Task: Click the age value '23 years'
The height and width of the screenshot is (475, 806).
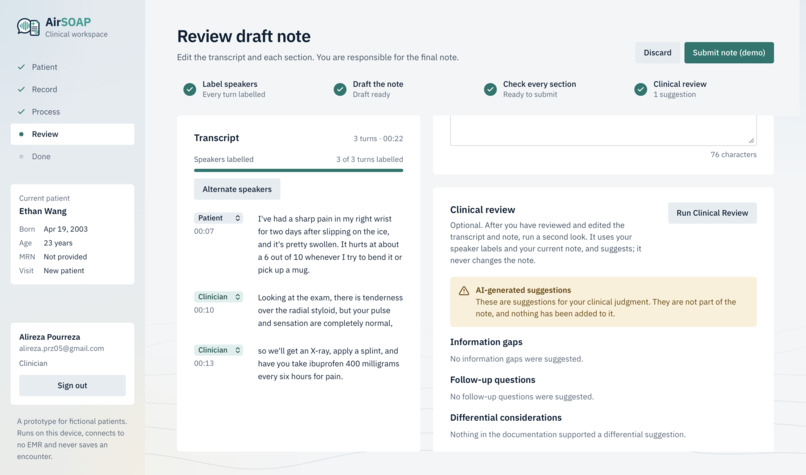Action: pos(58,243)
